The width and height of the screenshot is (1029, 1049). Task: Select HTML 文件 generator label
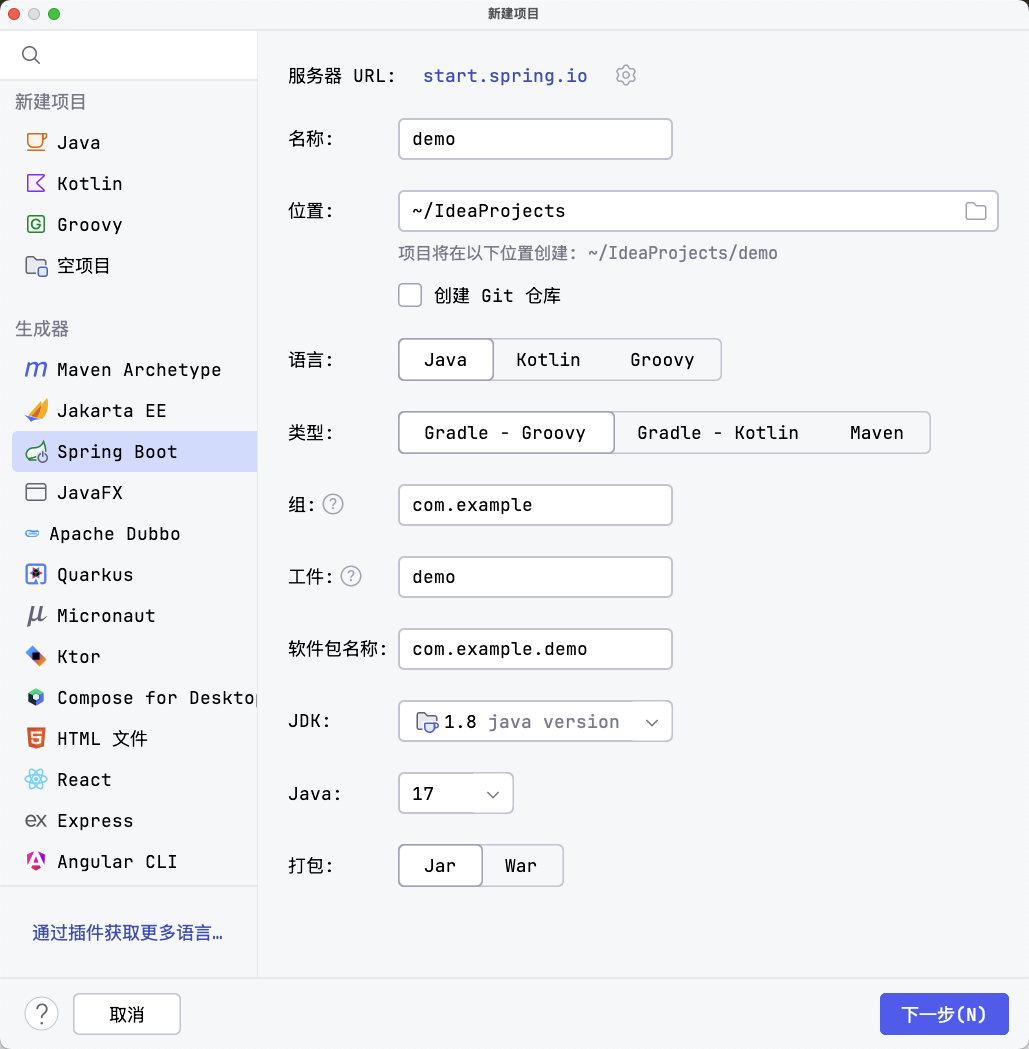coord(102,739)
